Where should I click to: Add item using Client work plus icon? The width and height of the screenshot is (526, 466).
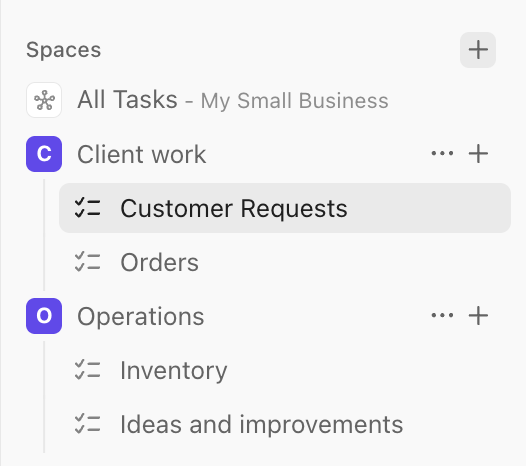478,154
